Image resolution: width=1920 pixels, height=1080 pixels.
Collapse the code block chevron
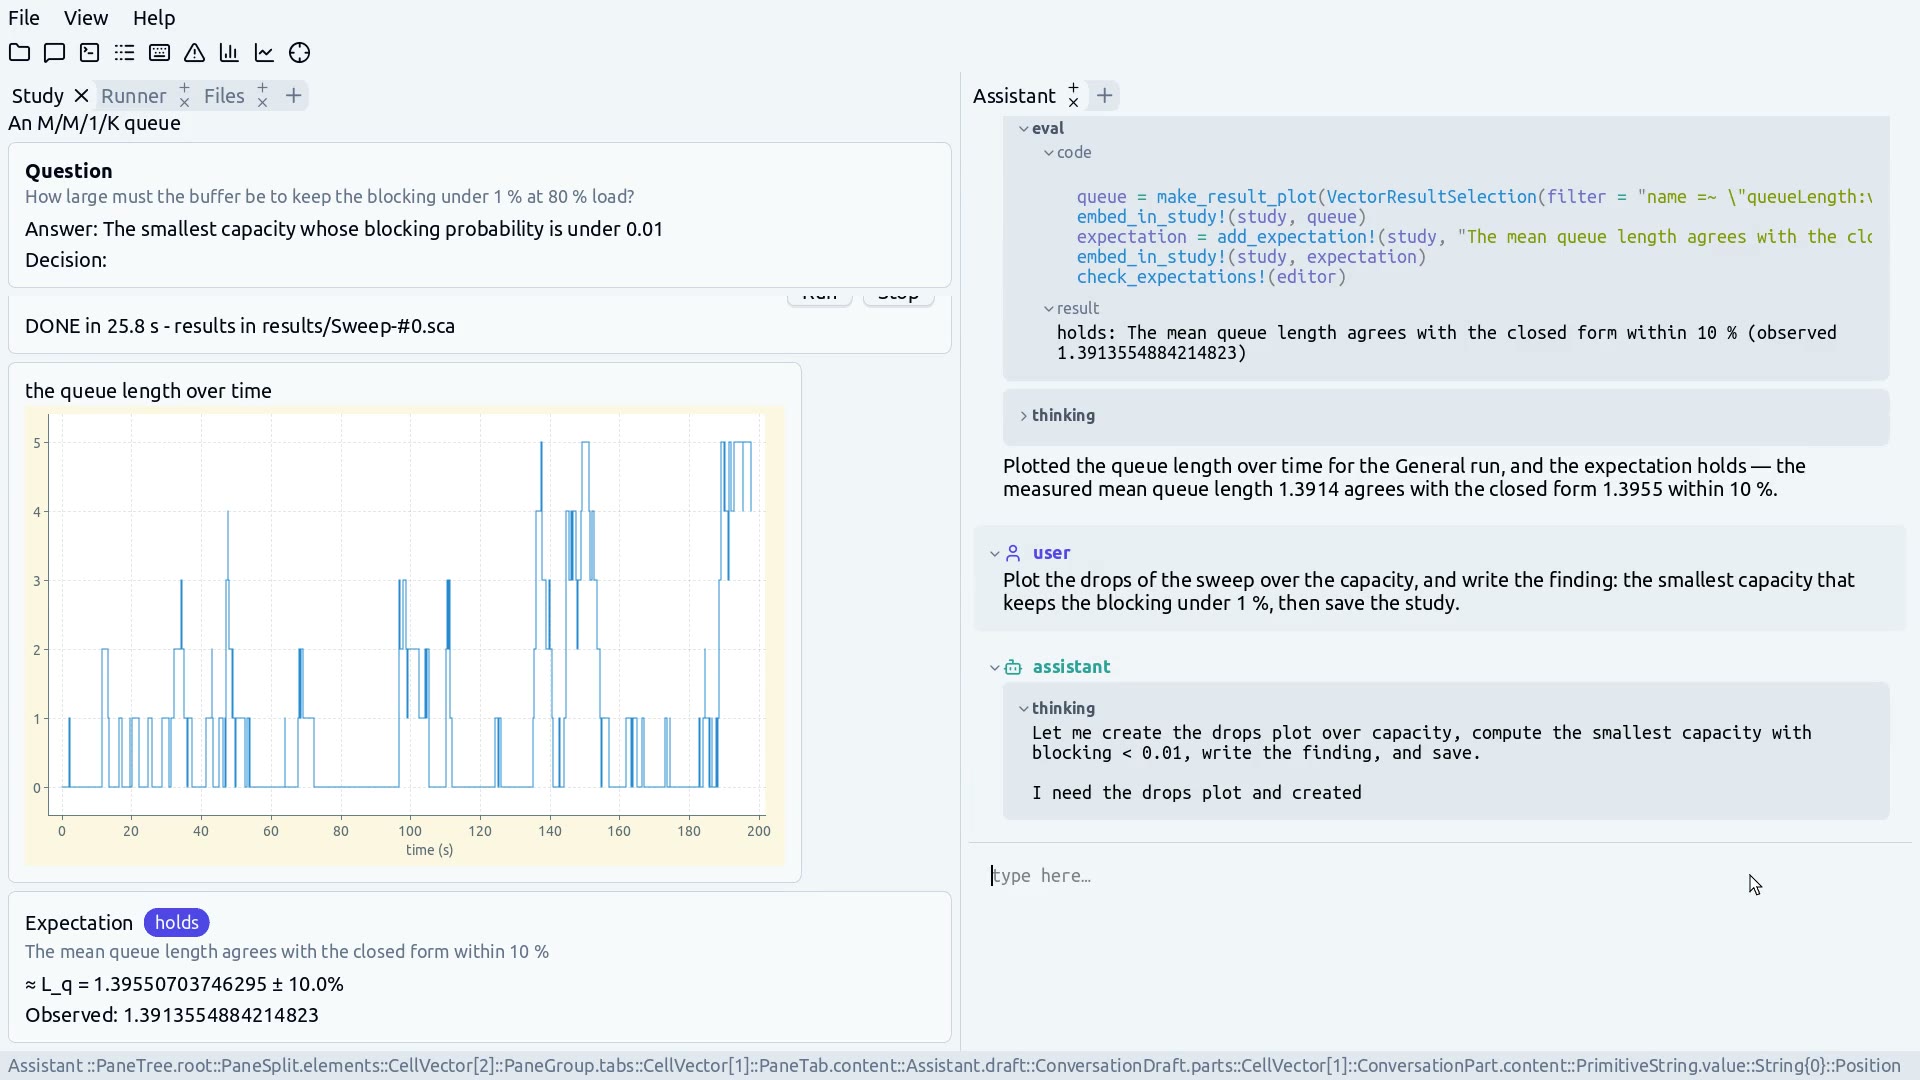pyautogui.click(x=1049, y=153)
